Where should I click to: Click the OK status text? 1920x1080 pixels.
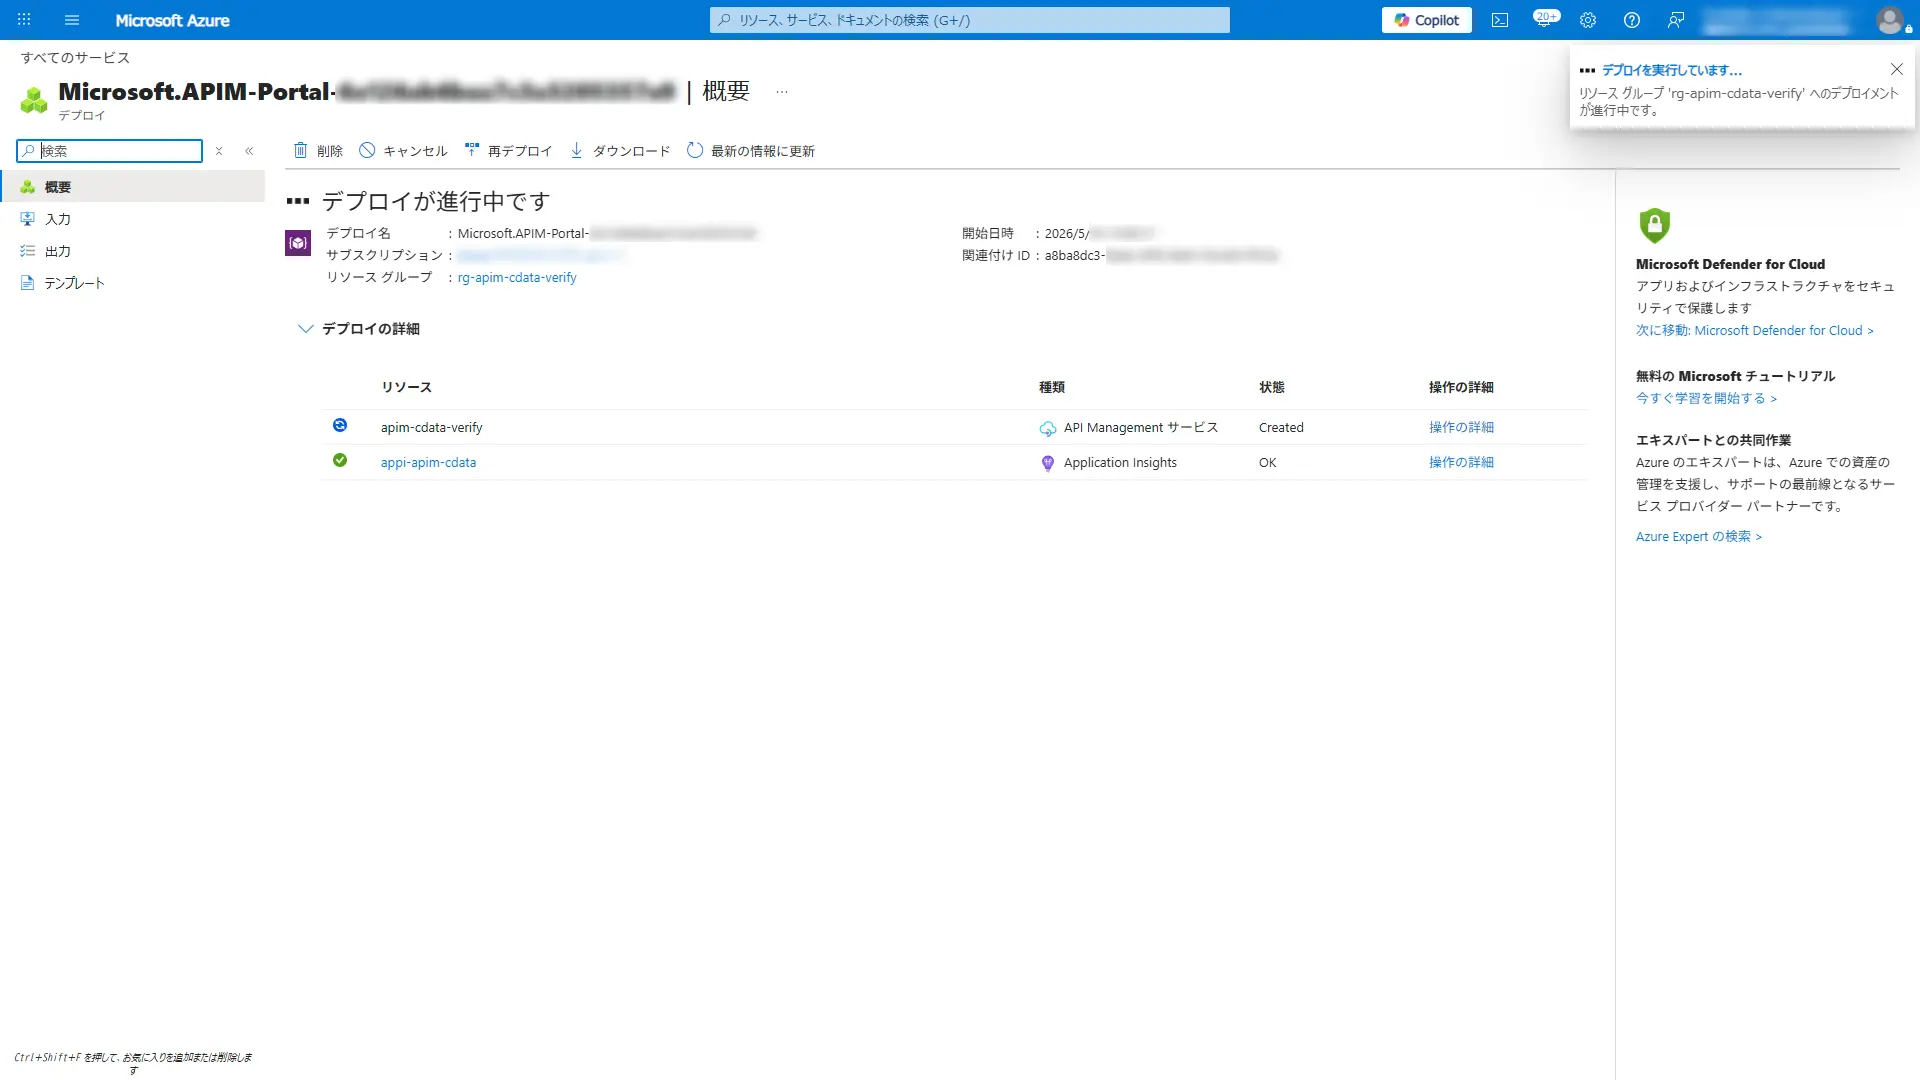1267,463
